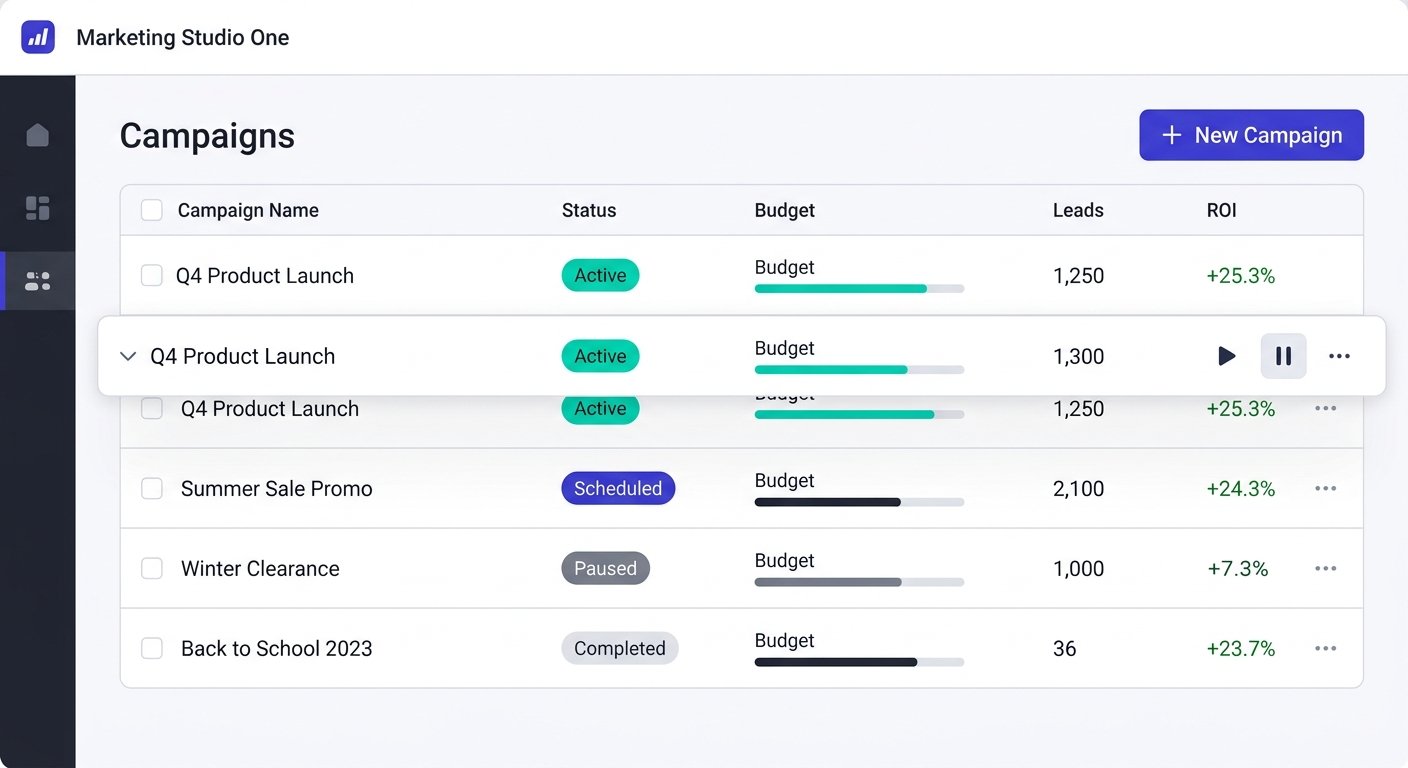The image size is (1408, 768).
Task: Pause the hovered Q4 Product Launch campaign
Action: 1283,356
